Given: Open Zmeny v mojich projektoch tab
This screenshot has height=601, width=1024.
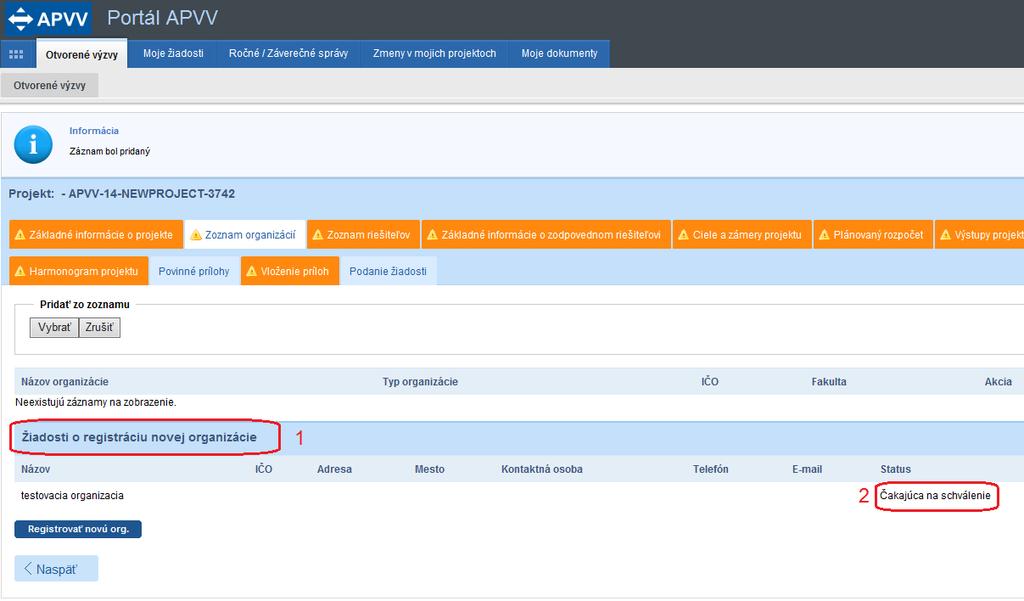Looking at the screenshot, I should pos(434,54).
